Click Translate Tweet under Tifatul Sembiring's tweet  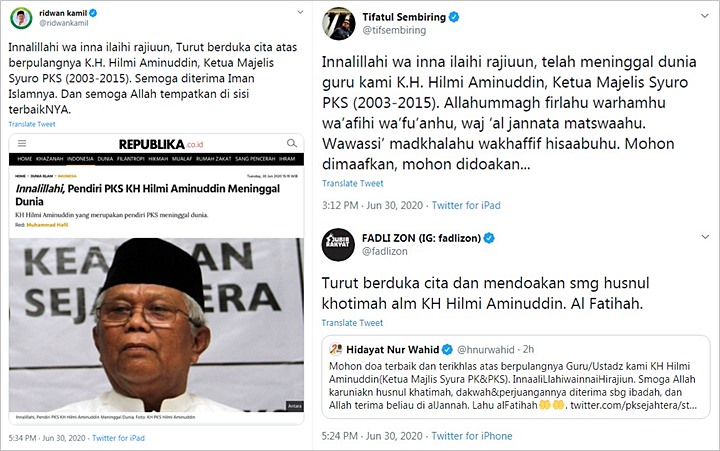coord(353,183)
